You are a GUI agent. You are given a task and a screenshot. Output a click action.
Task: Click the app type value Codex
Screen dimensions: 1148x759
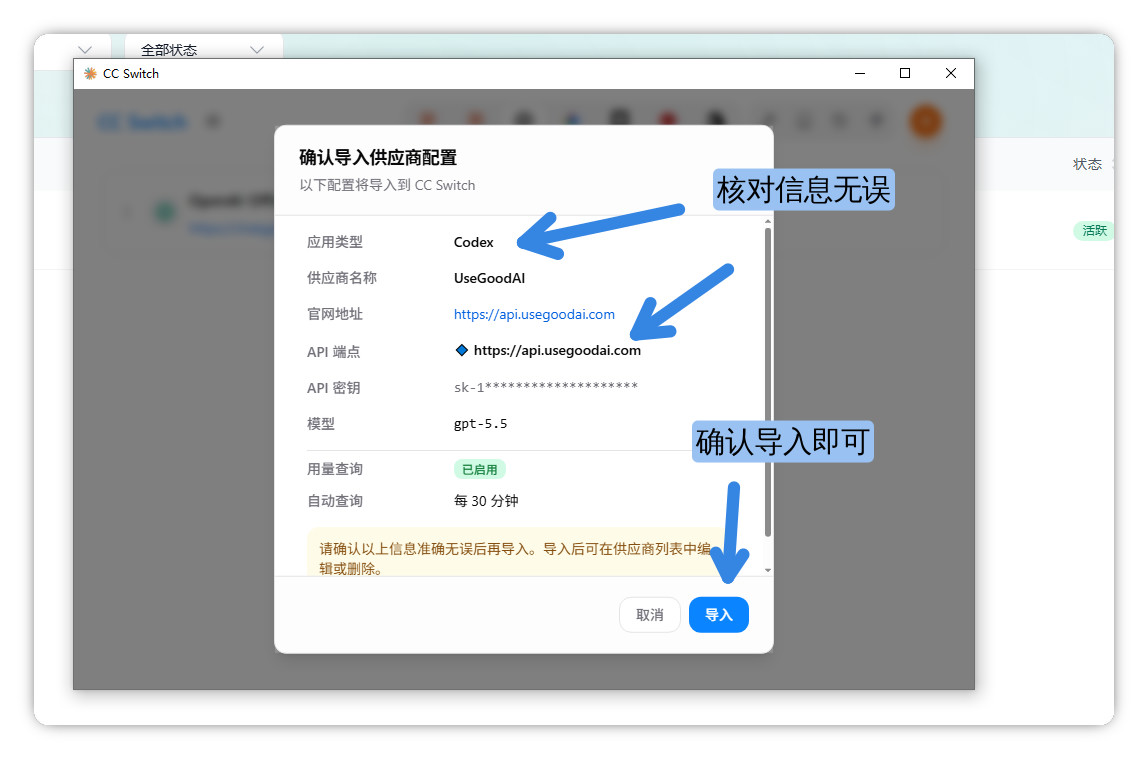click(x=473, y=242)
